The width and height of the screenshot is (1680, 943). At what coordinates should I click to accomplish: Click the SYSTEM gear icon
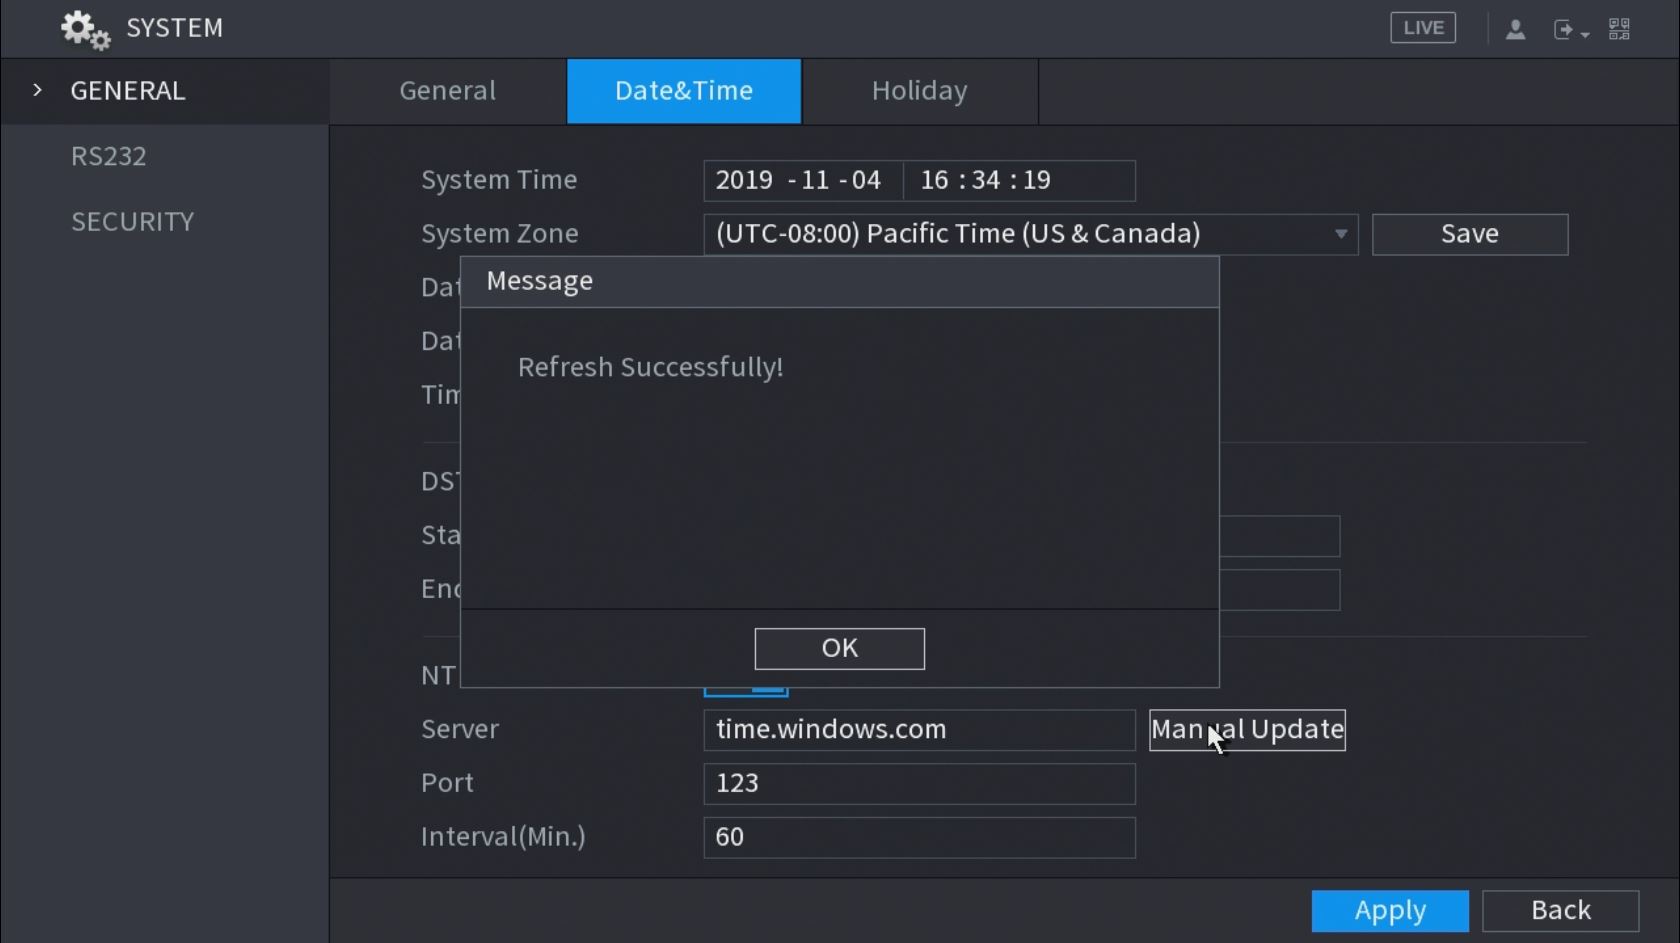pos(84,29)
